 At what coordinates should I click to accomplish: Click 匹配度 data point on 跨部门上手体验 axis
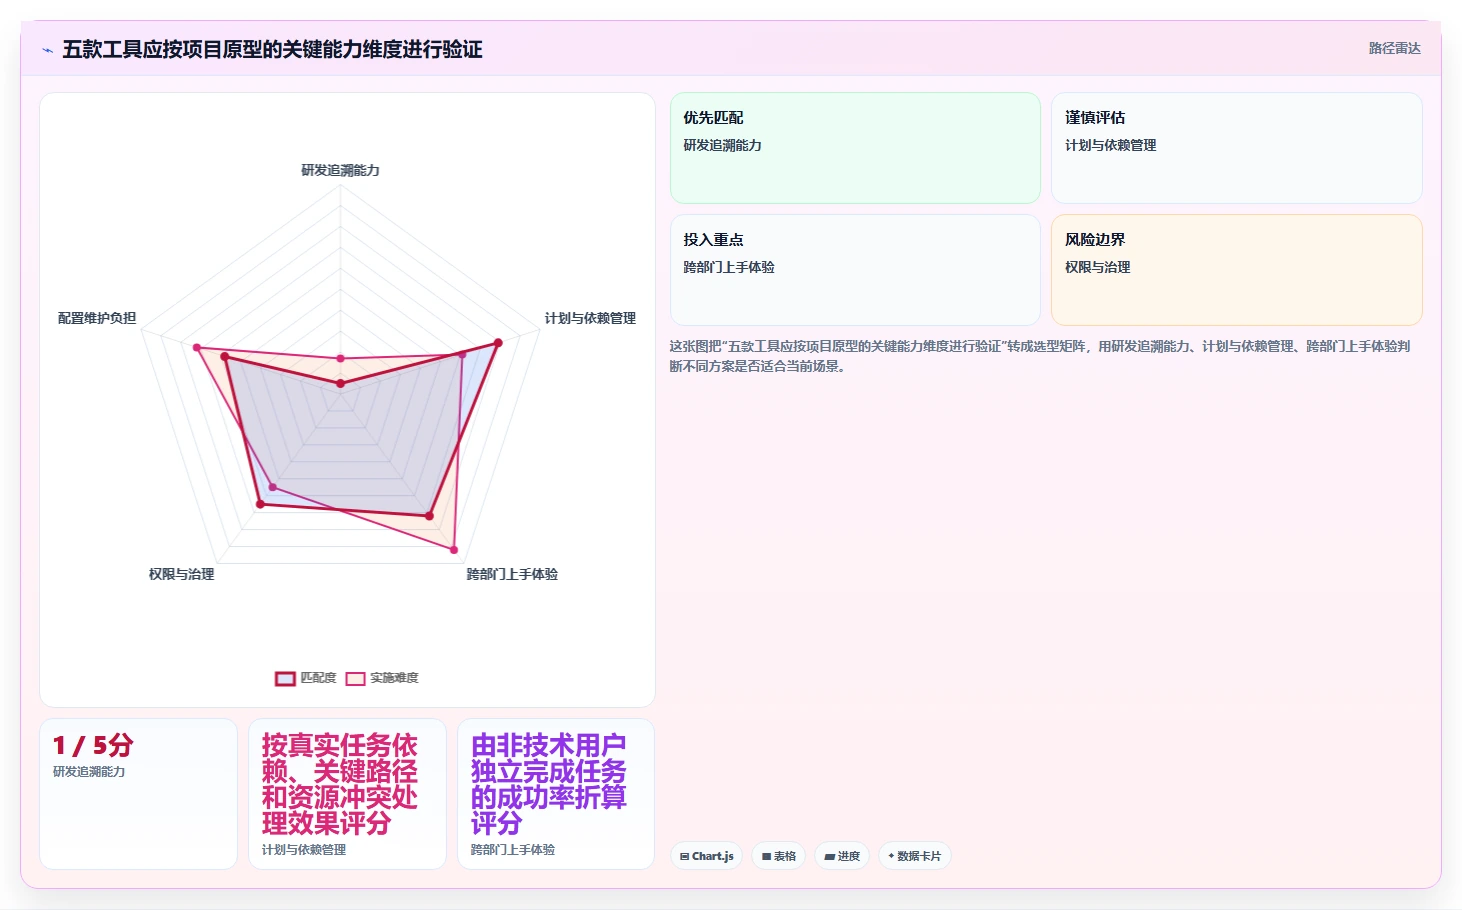pyautogui.click(x=430, y=516)
